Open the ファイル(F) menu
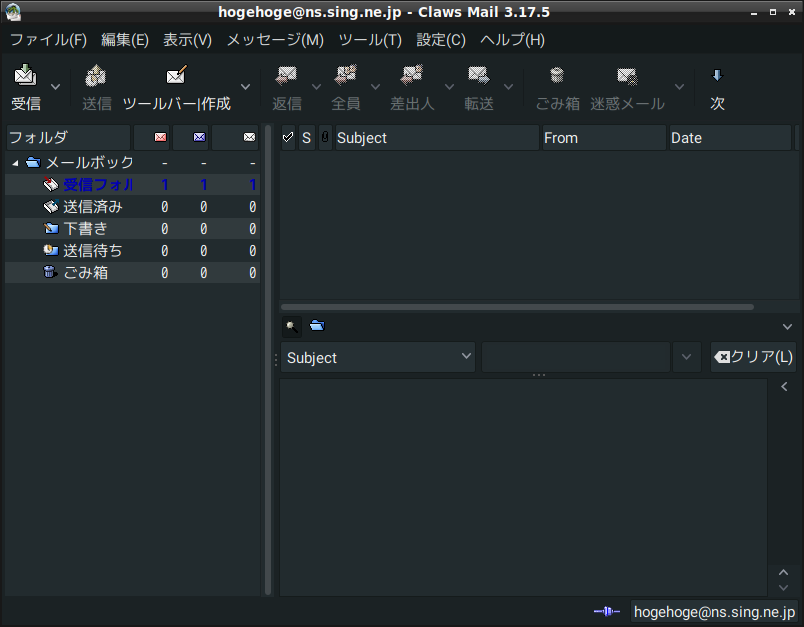804x627 pixels. (x=49, y=39)
